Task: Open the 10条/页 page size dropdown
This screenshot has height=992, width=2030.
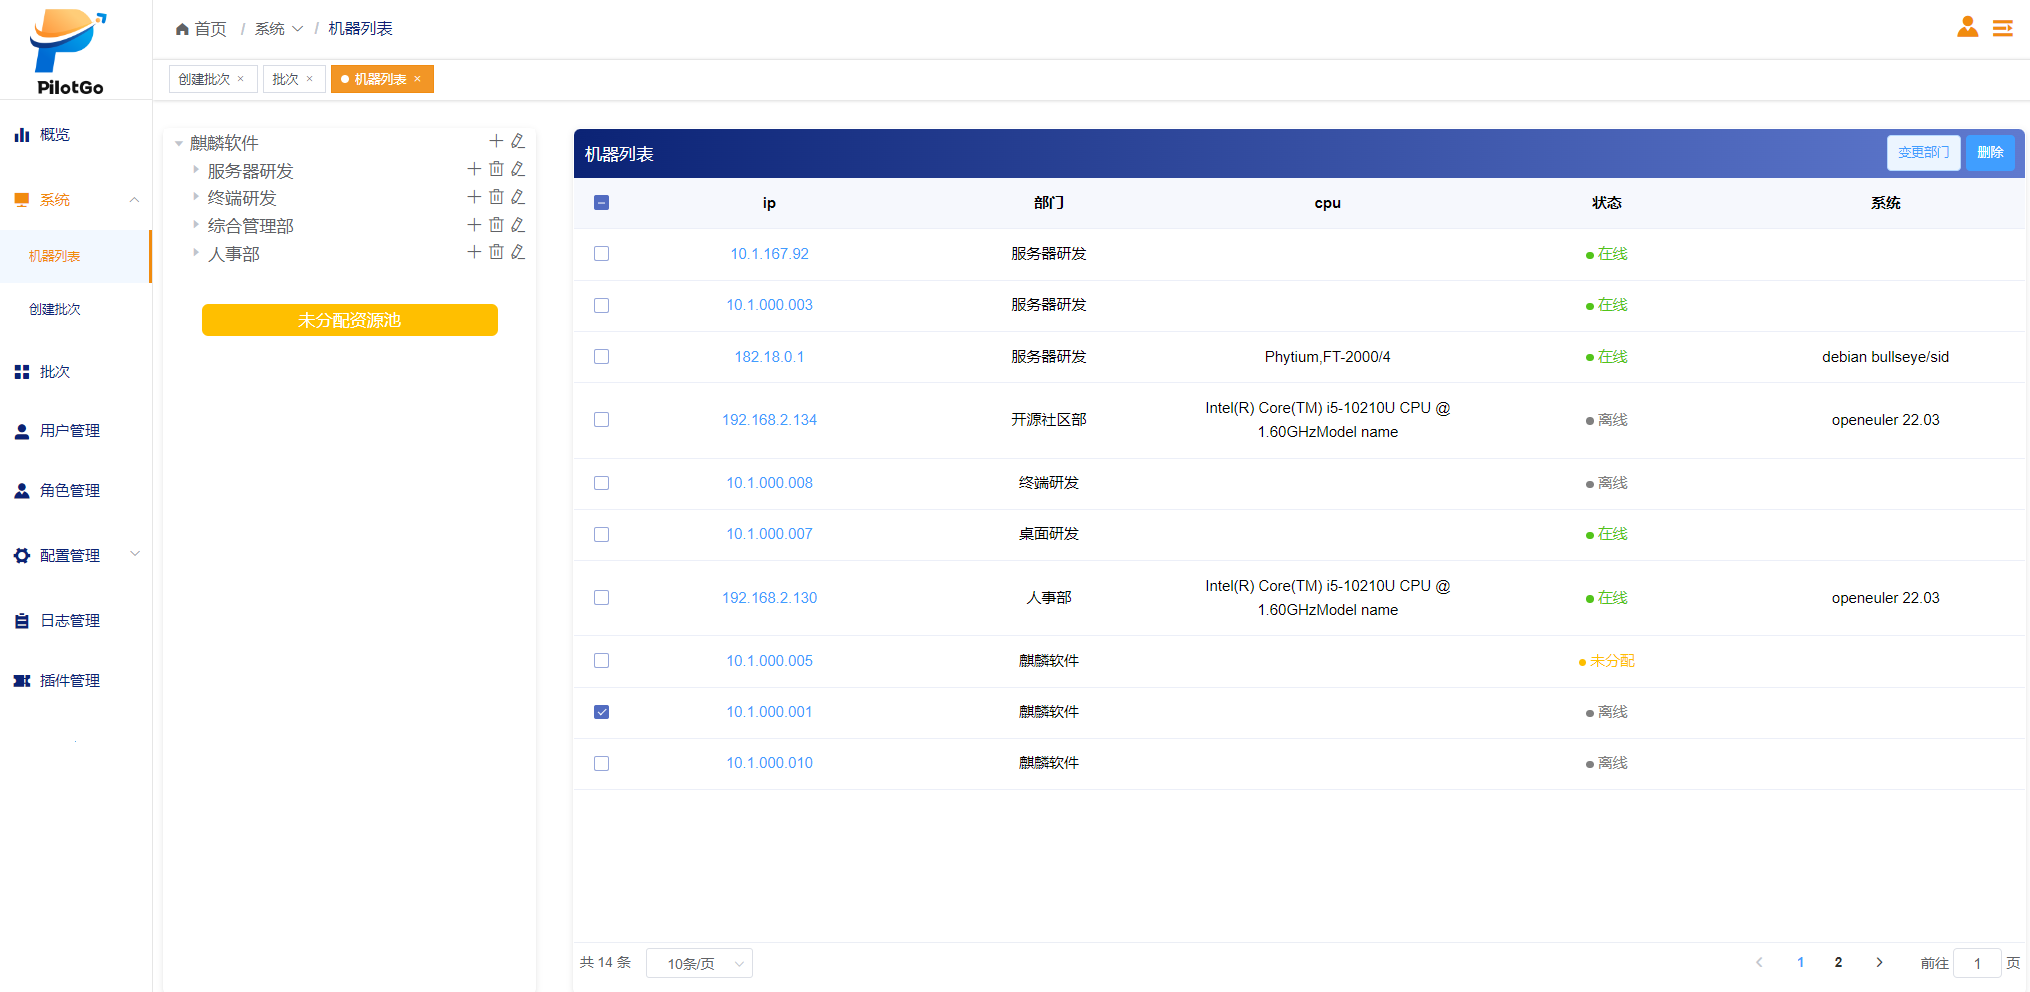Action: click(x=699, y=963)
